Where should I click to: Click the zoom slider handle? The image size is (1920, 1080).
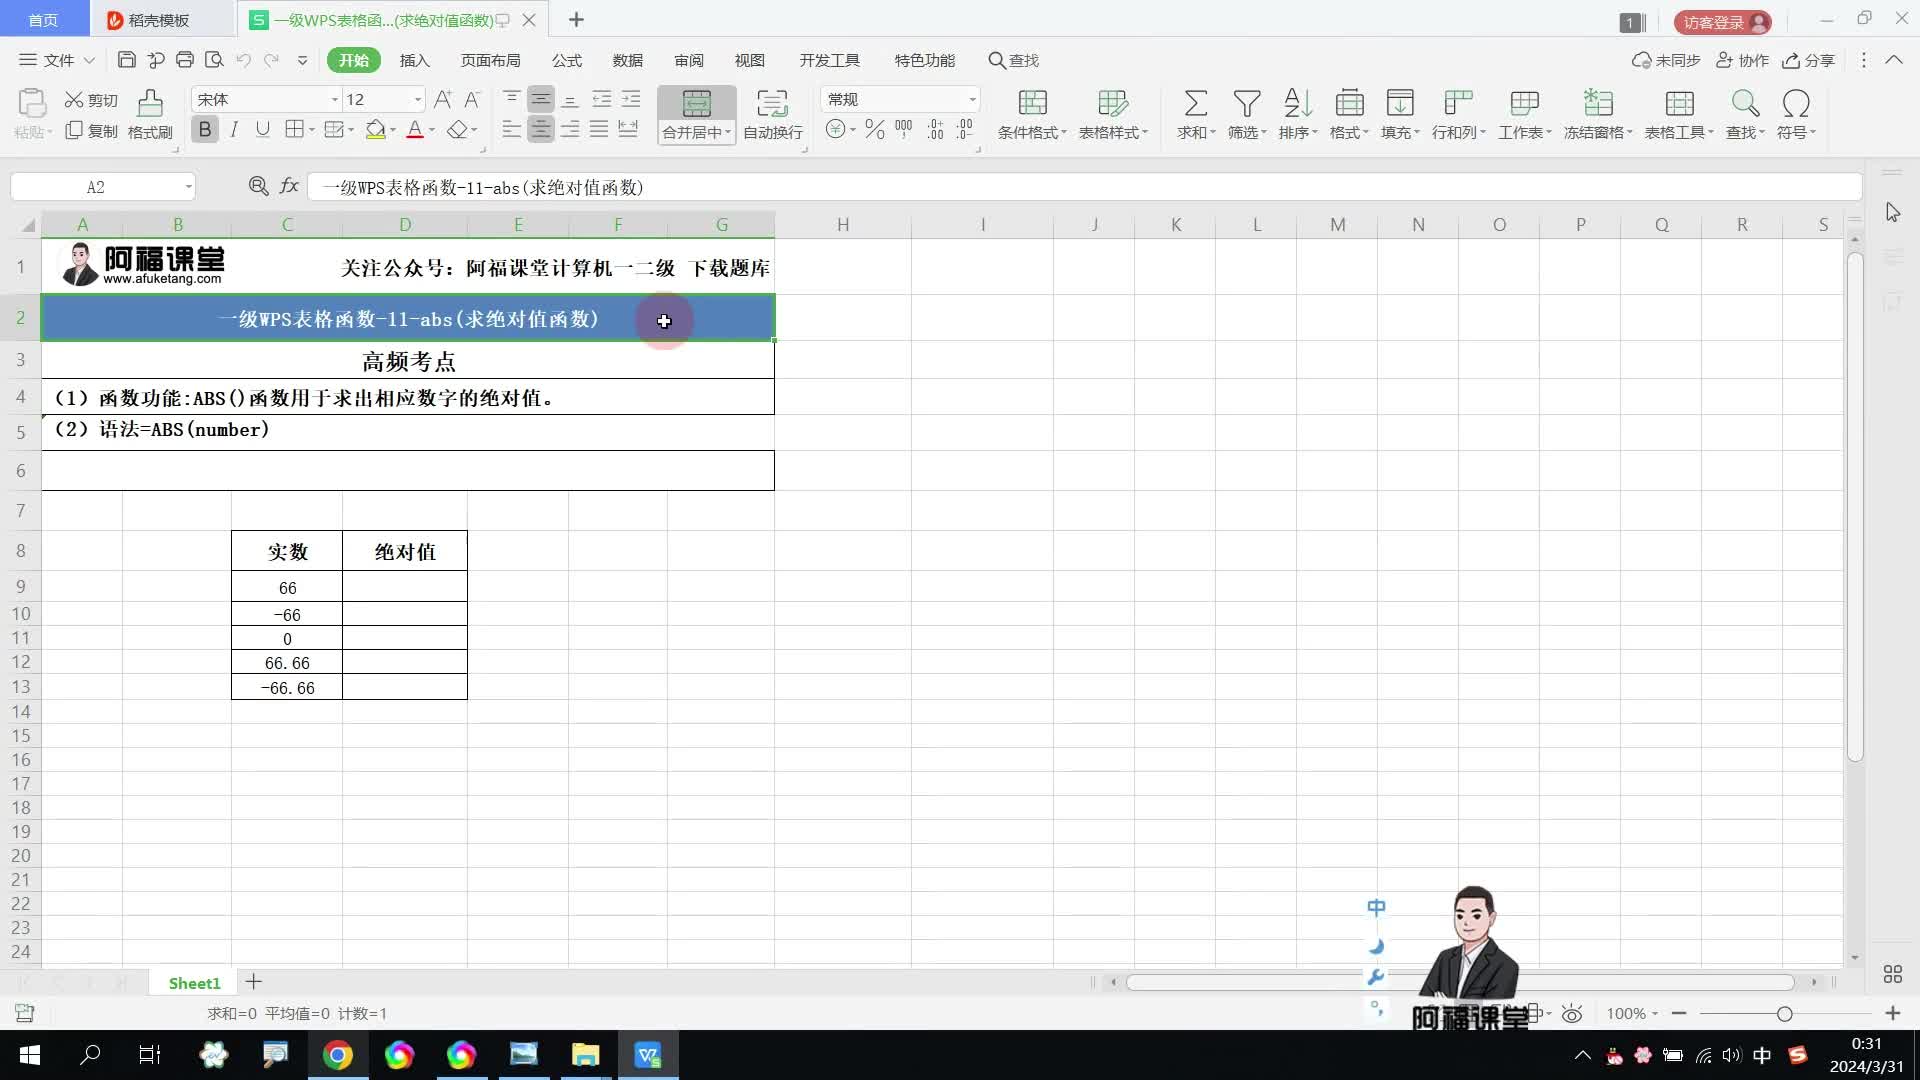click(1784, 1014)
